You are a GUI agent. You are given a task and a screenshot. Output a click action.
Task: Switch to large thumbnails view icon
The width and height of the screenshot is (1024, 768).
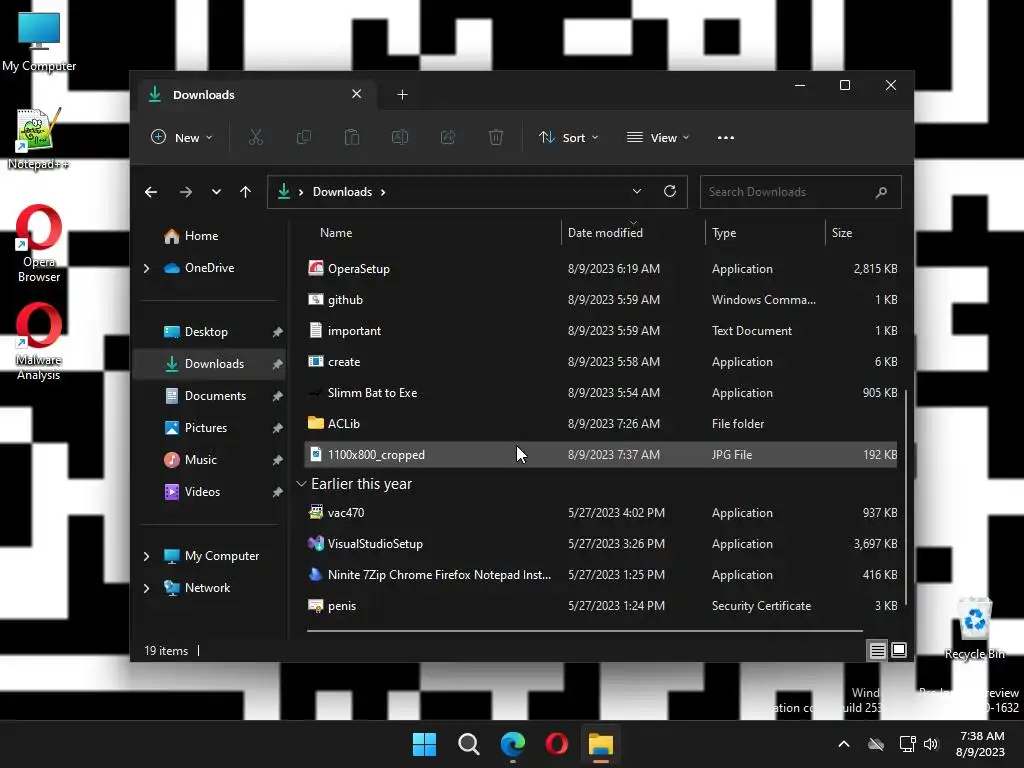899,650
